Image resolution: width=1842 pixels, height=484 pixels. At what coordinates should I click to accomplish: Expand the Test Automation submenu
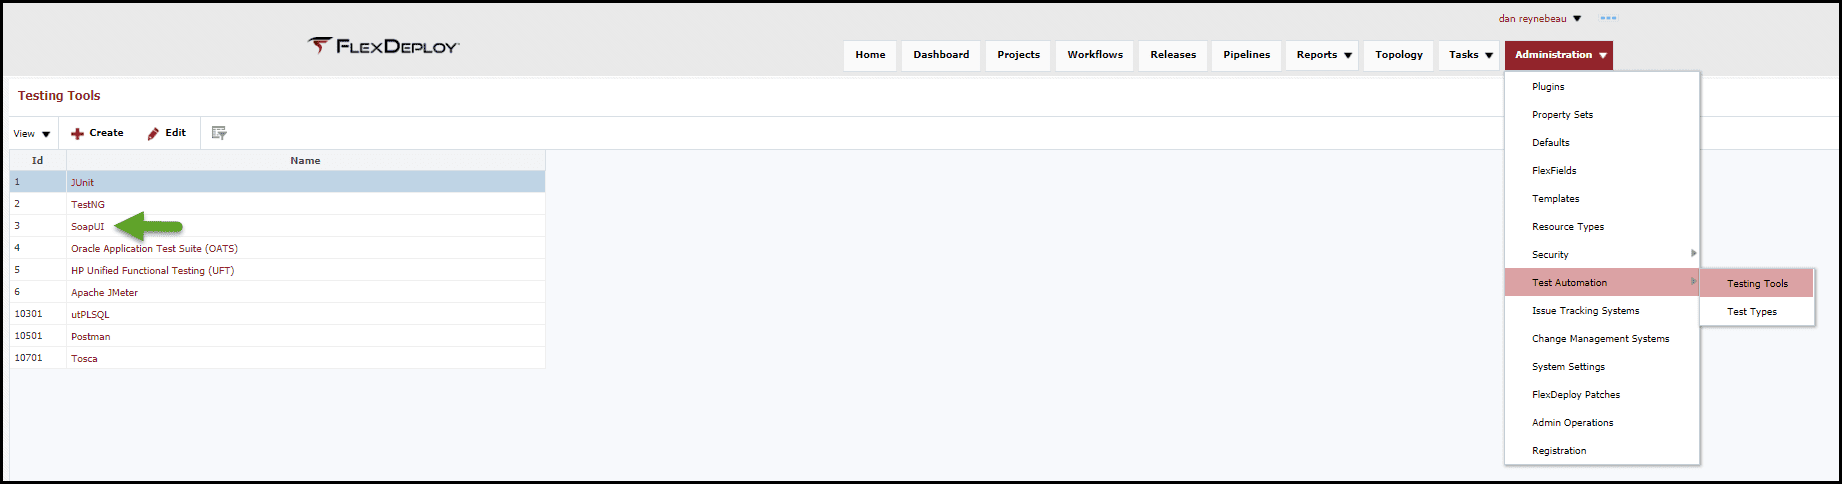click(x=1602, y=283)
